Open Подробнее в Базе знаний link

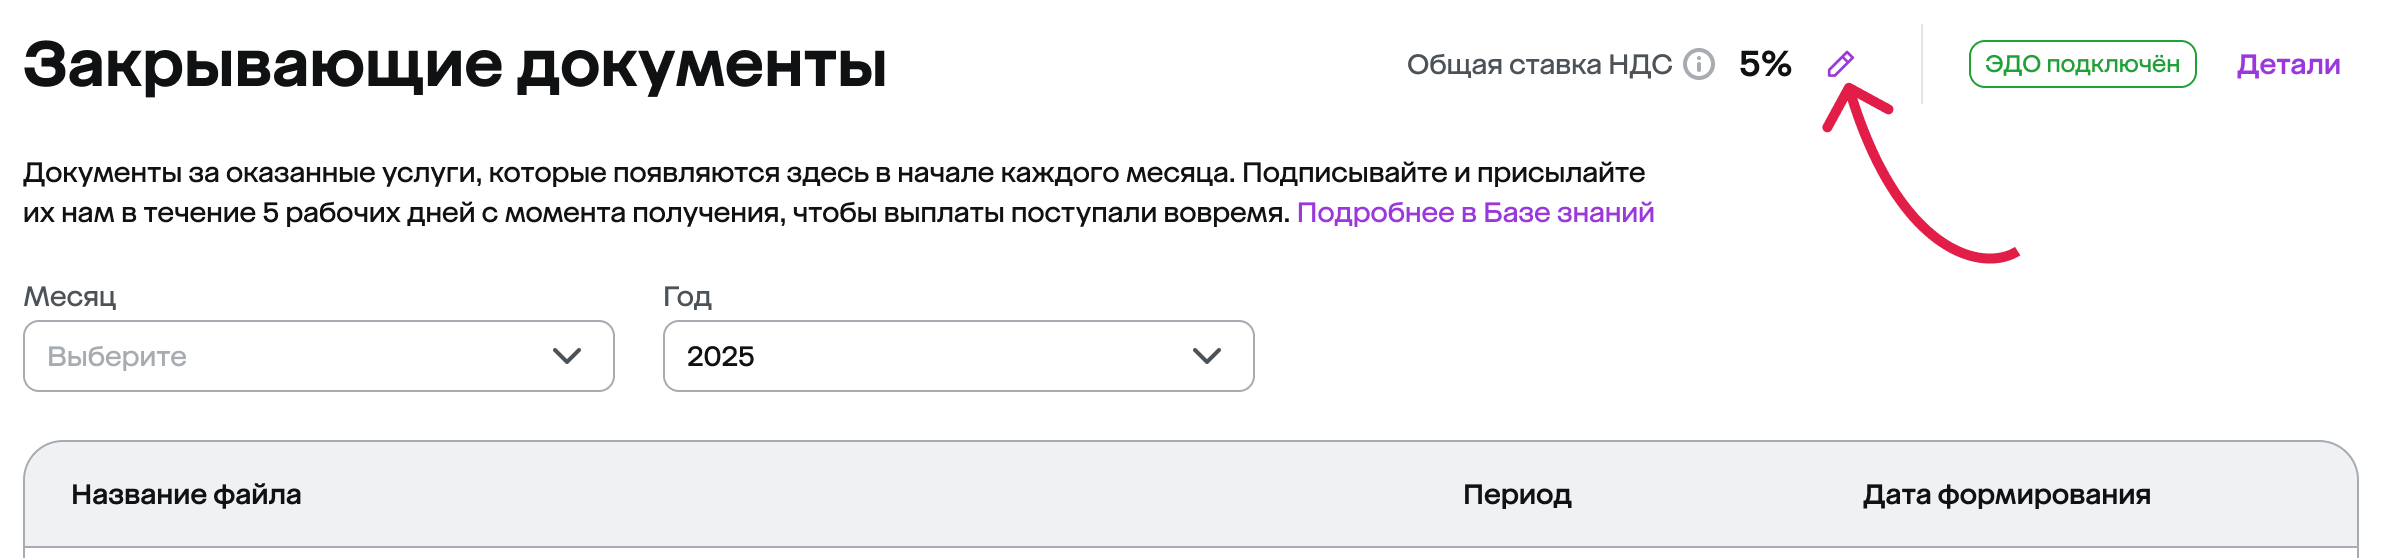(1475, 212)
